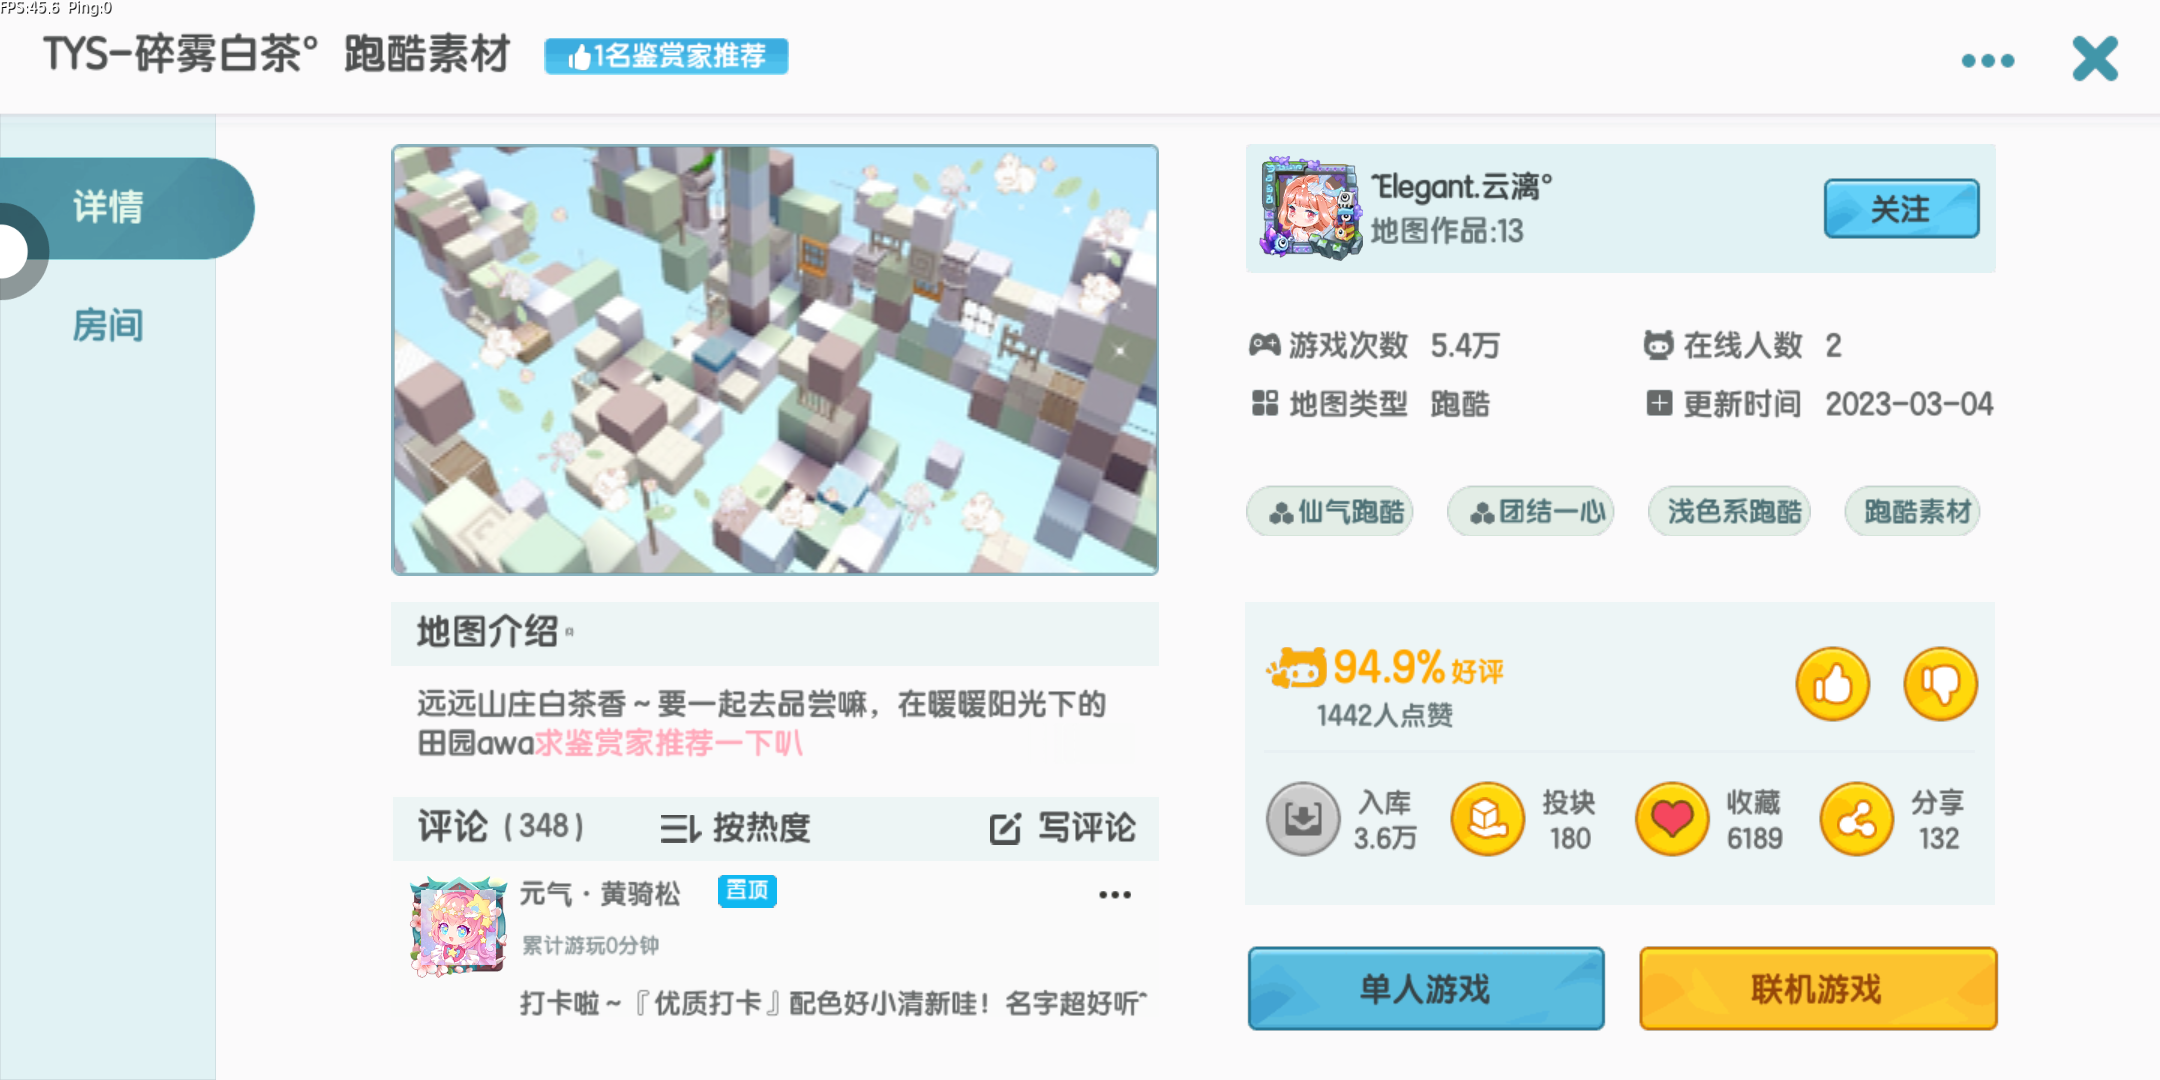This screenshot has height=1080, width=2160.
Task: Open the 仙气跑酷 tag
Action: pyautogui.click(x=1330, y=512)
